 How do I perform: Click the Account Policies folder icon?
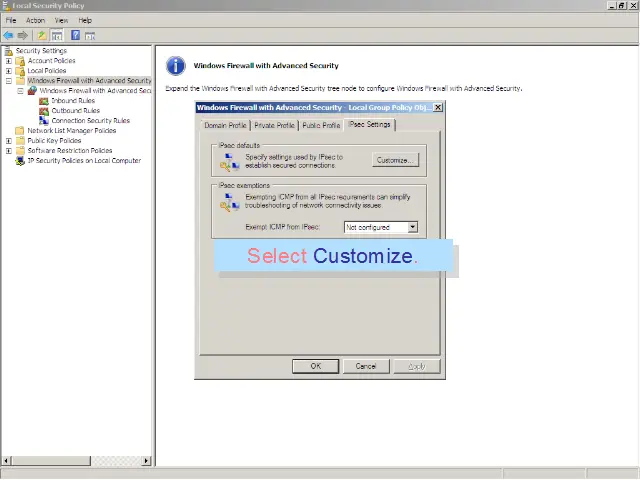pos(20,61)
